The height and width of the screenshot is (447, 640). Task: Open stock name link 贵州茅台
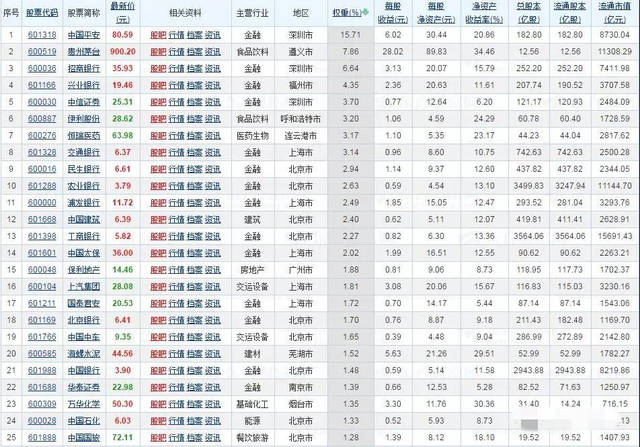click(84, 52)
